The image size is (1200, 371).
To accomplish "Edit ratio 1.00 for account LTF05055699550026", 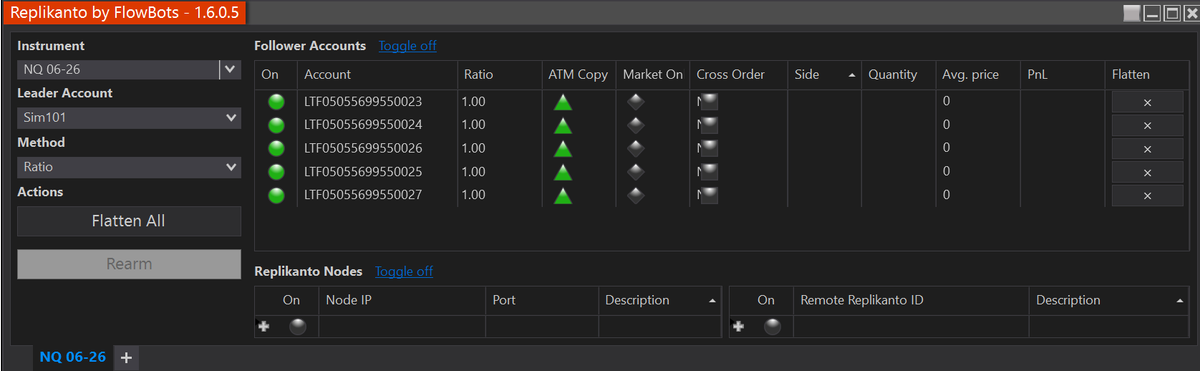I will pos(474,148).
